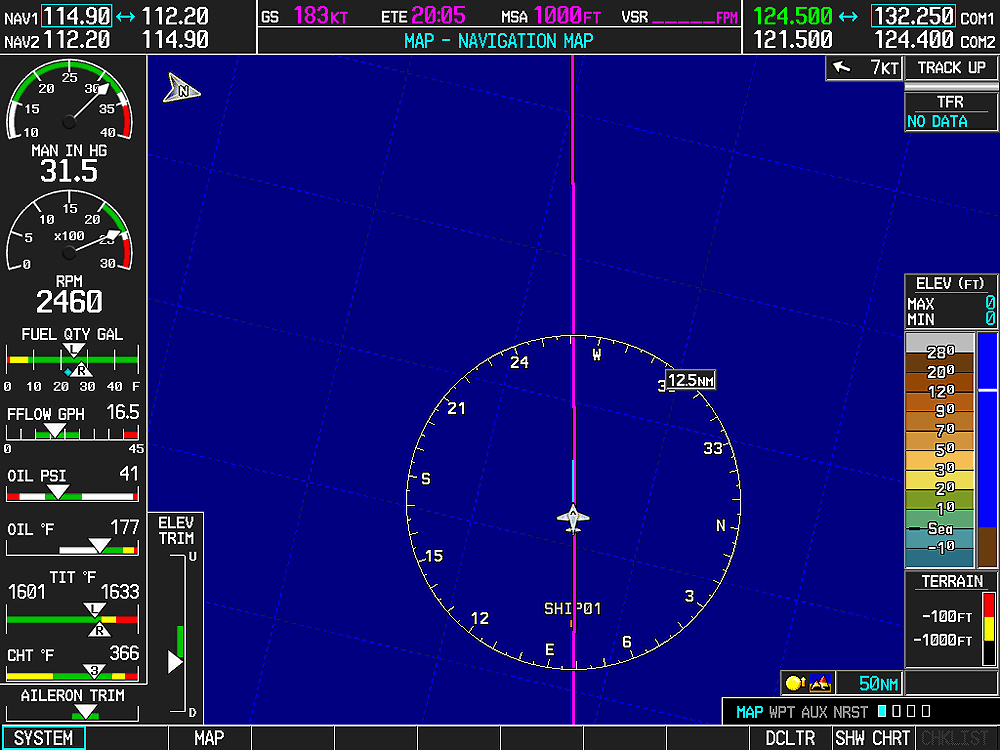Click the Sea level legend color
This screenshot has height=750, width=1000.
(939, 528)
